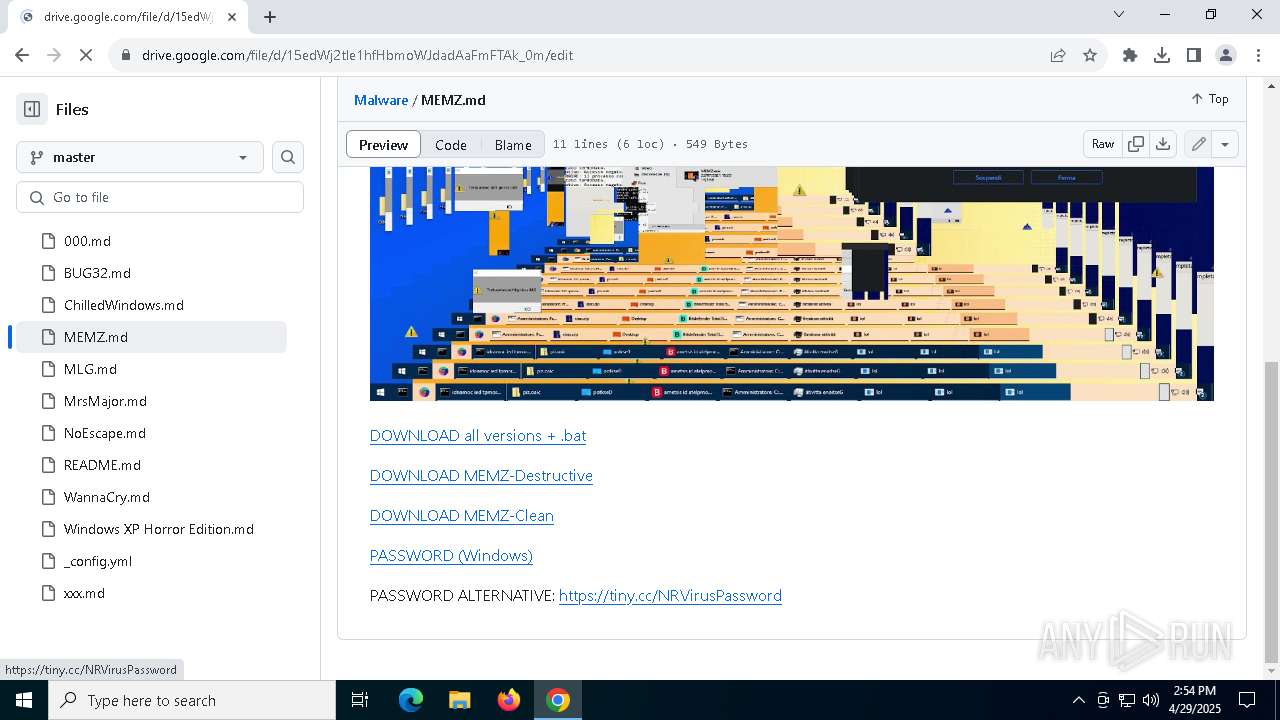Open the Malware repository breadcrumb

(381, 100)
